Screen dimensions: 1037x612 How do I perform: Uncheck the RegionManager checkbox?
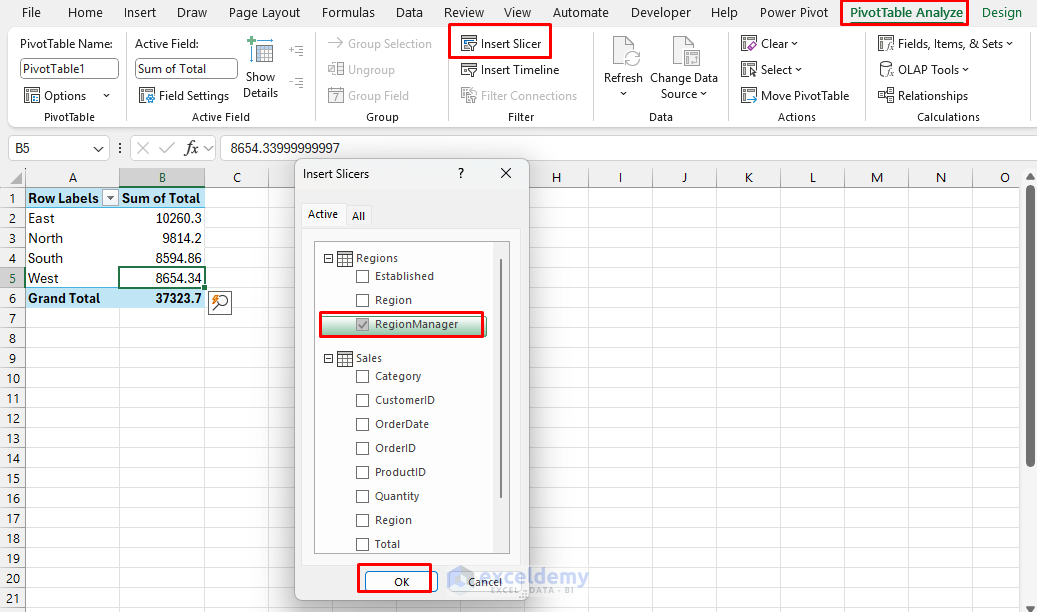coord(362,324)
